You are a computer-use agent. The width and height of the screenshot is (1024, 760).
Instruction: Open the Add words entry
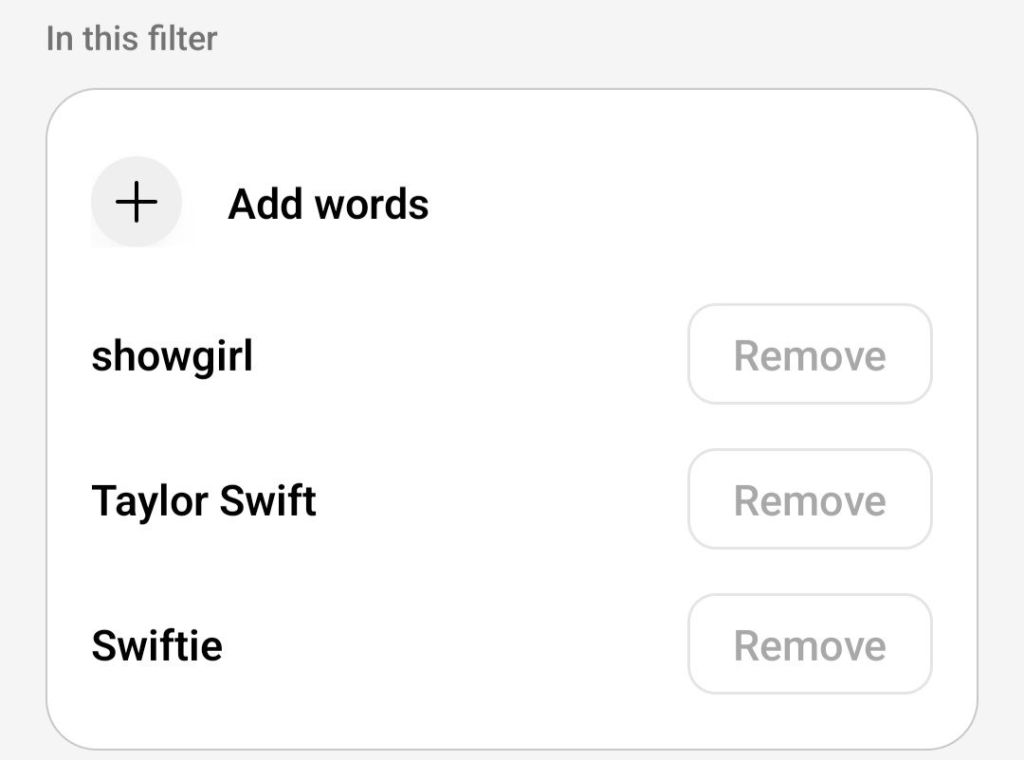point(328,204)
